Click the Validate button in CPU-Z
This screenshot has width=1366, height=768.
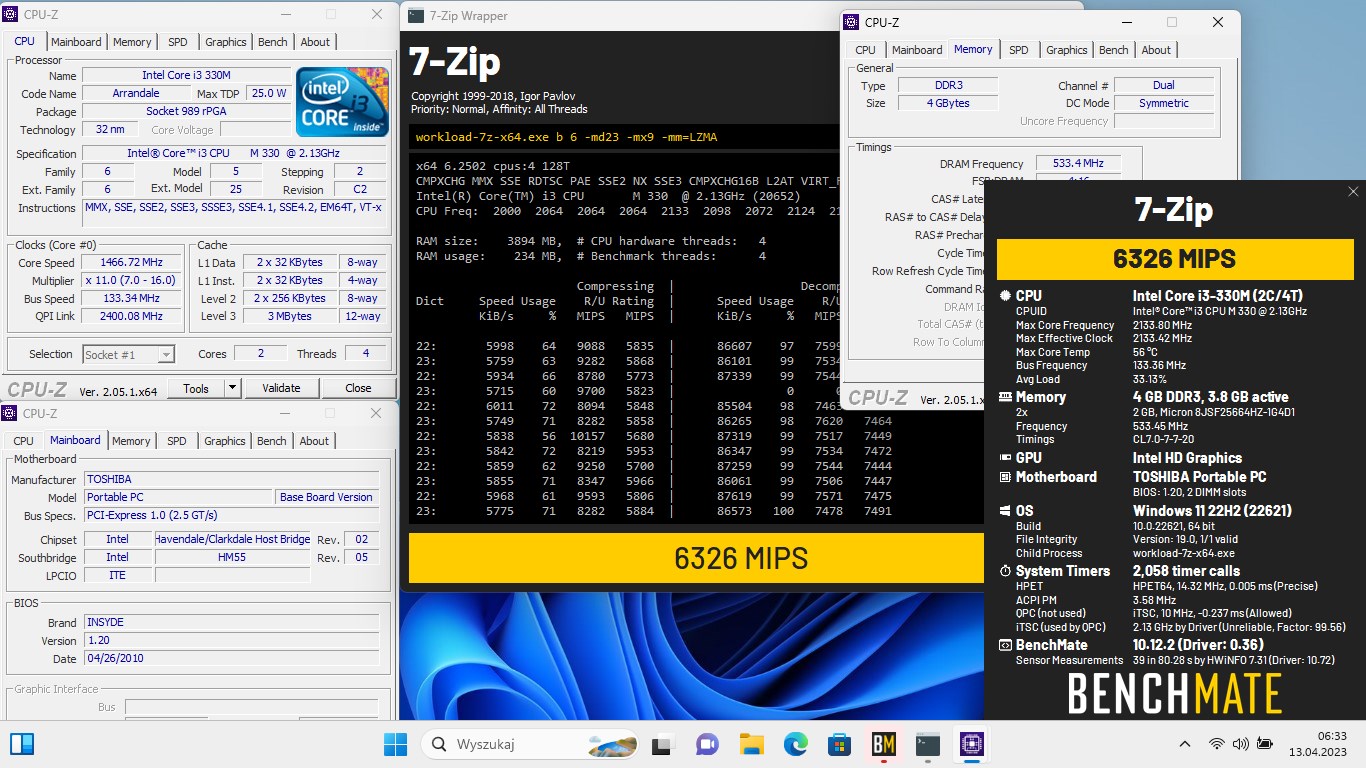coord(281,388)
